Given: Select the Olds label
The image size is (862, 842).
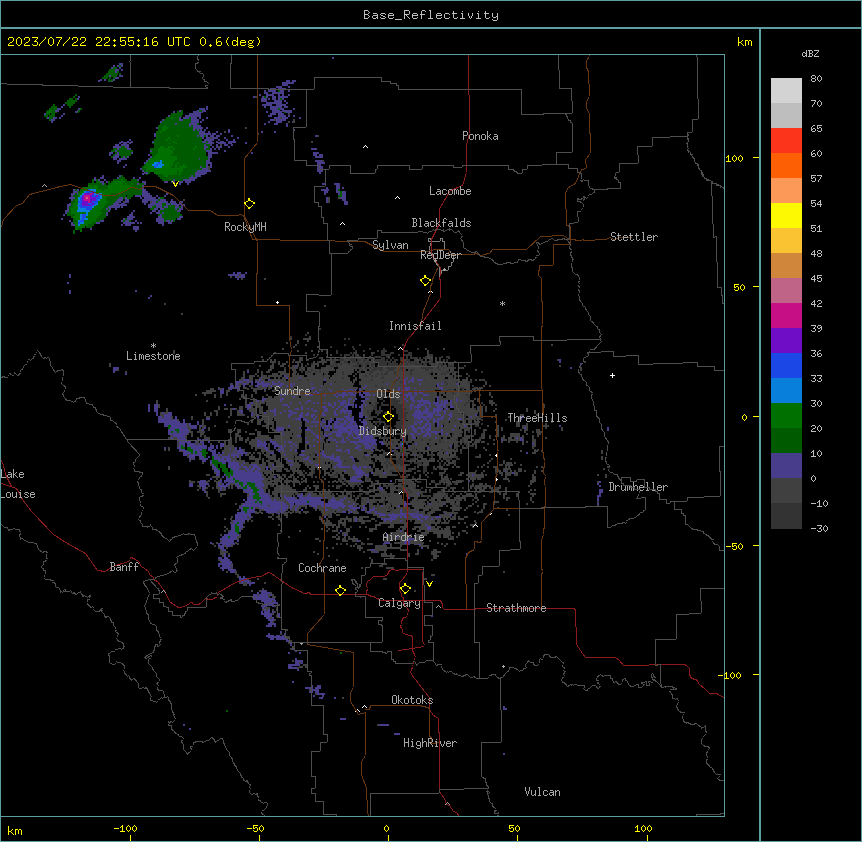Looking at the screenshot, I should 388,394.
